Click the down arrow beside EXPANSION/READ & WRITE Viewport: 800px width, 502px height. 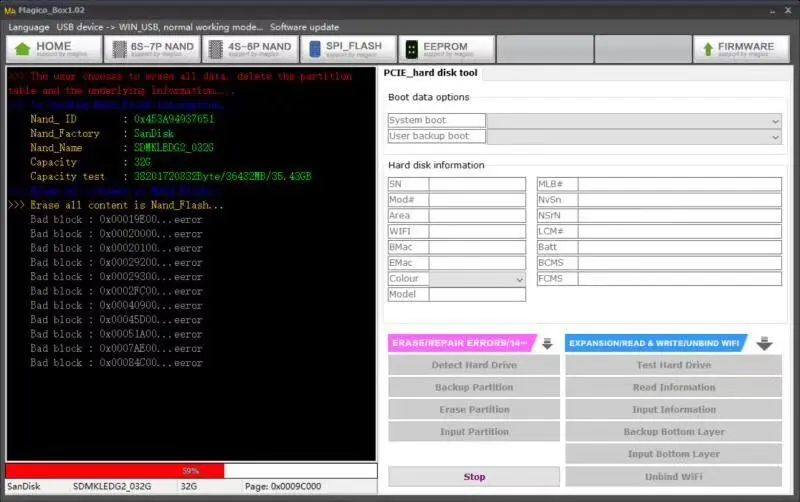pos(764,344)
